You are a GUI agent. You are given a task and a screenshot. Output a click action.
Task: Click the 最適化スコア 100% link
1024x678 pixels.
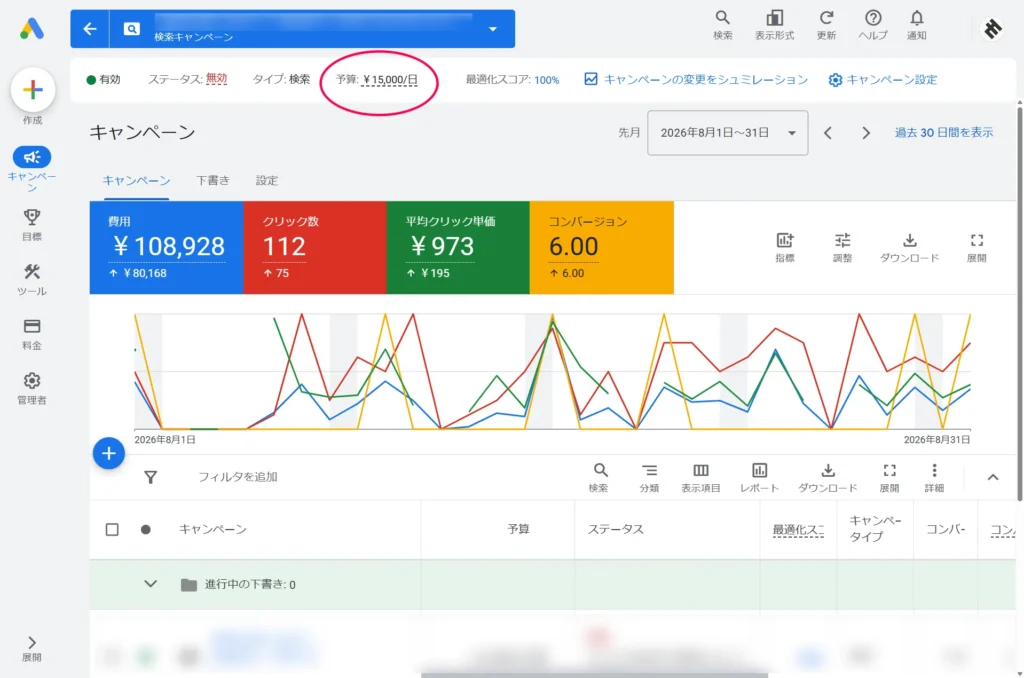pos(547,80)
